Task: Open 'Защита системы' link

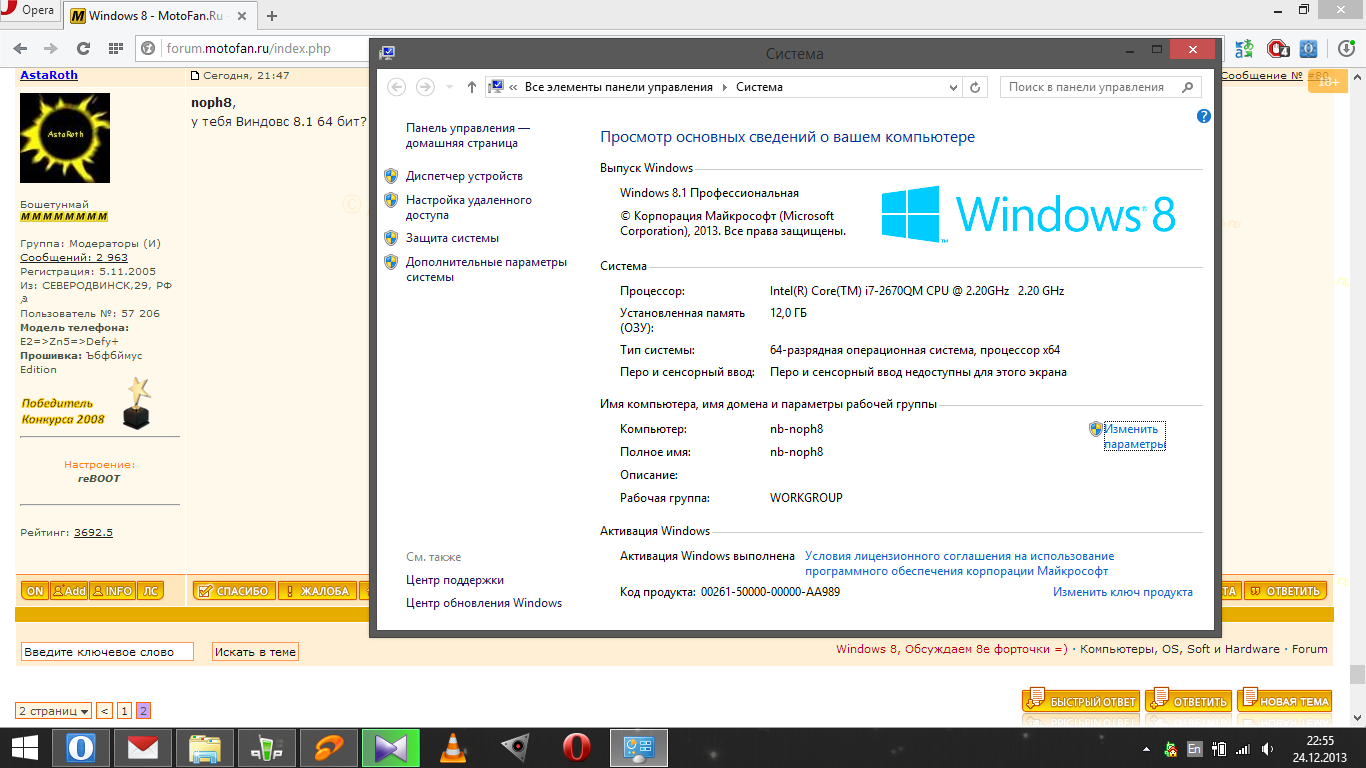Action: coord(452,238)
